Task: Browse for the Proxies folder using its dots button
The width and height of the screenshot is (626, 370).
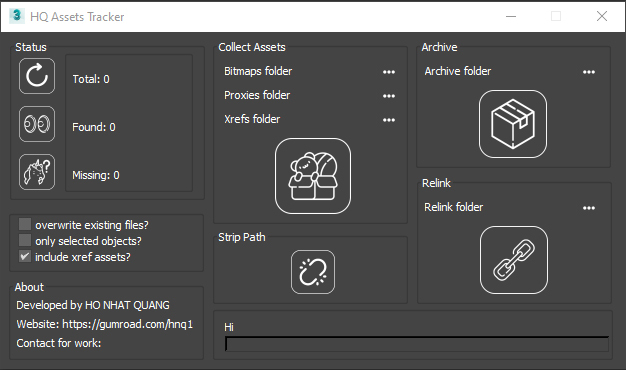Action: pyautogui.click(x=389, y=96)
